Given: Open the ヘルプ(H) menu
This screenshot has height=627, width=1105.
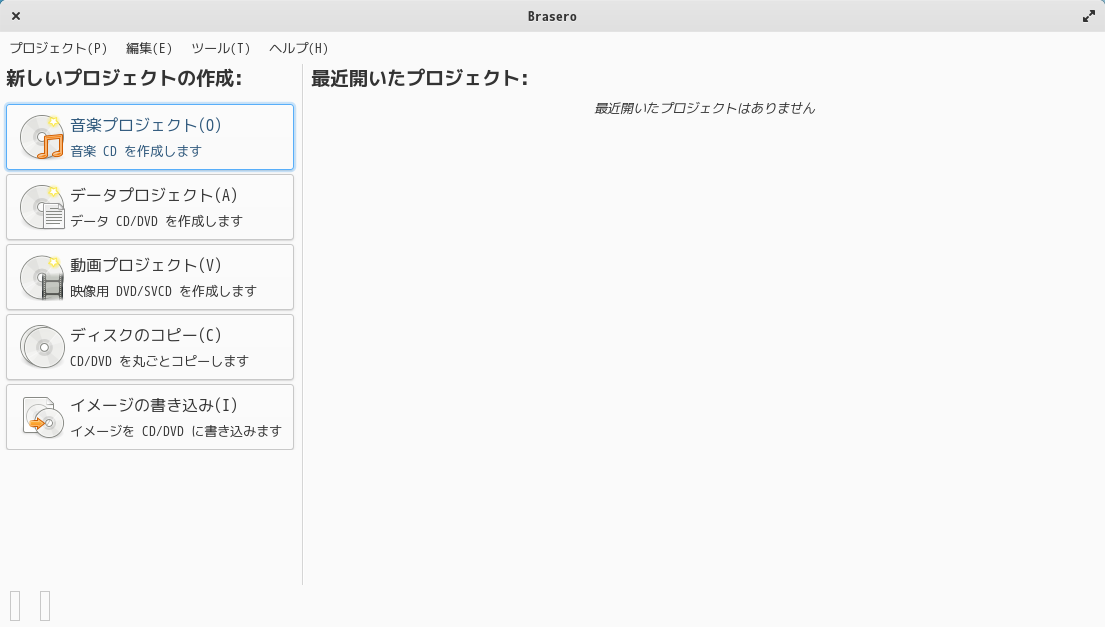Looking at the screenshot, I should (x=299, y=48).
